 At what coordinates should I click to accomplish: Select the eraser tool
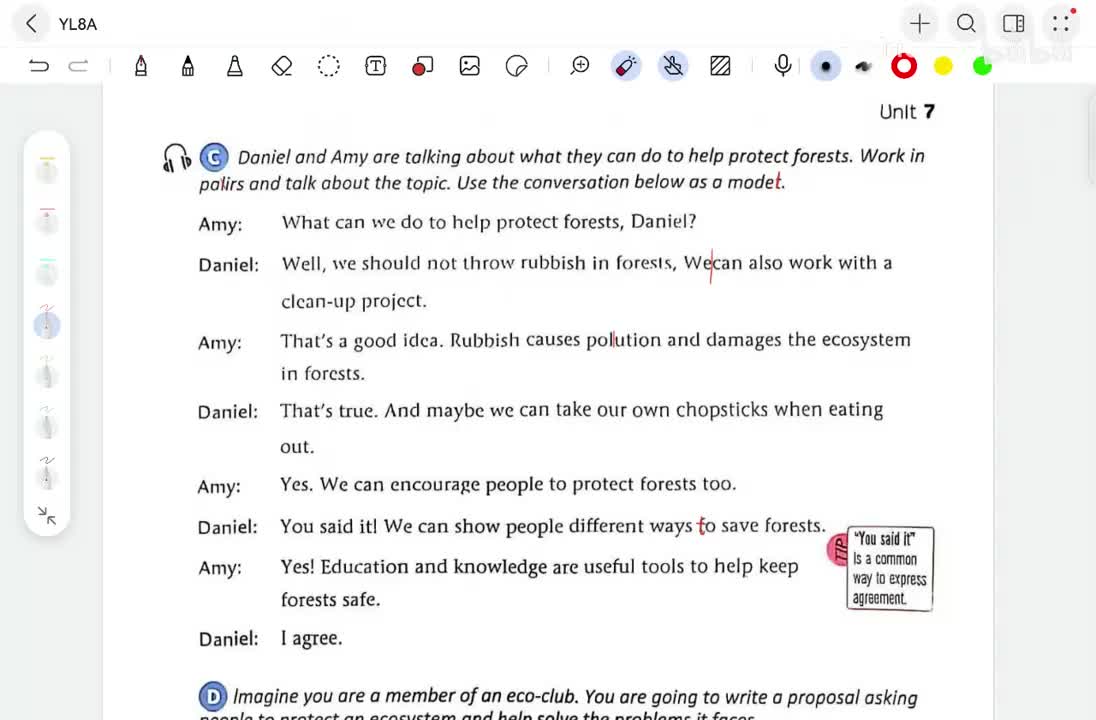click(282, 66)
